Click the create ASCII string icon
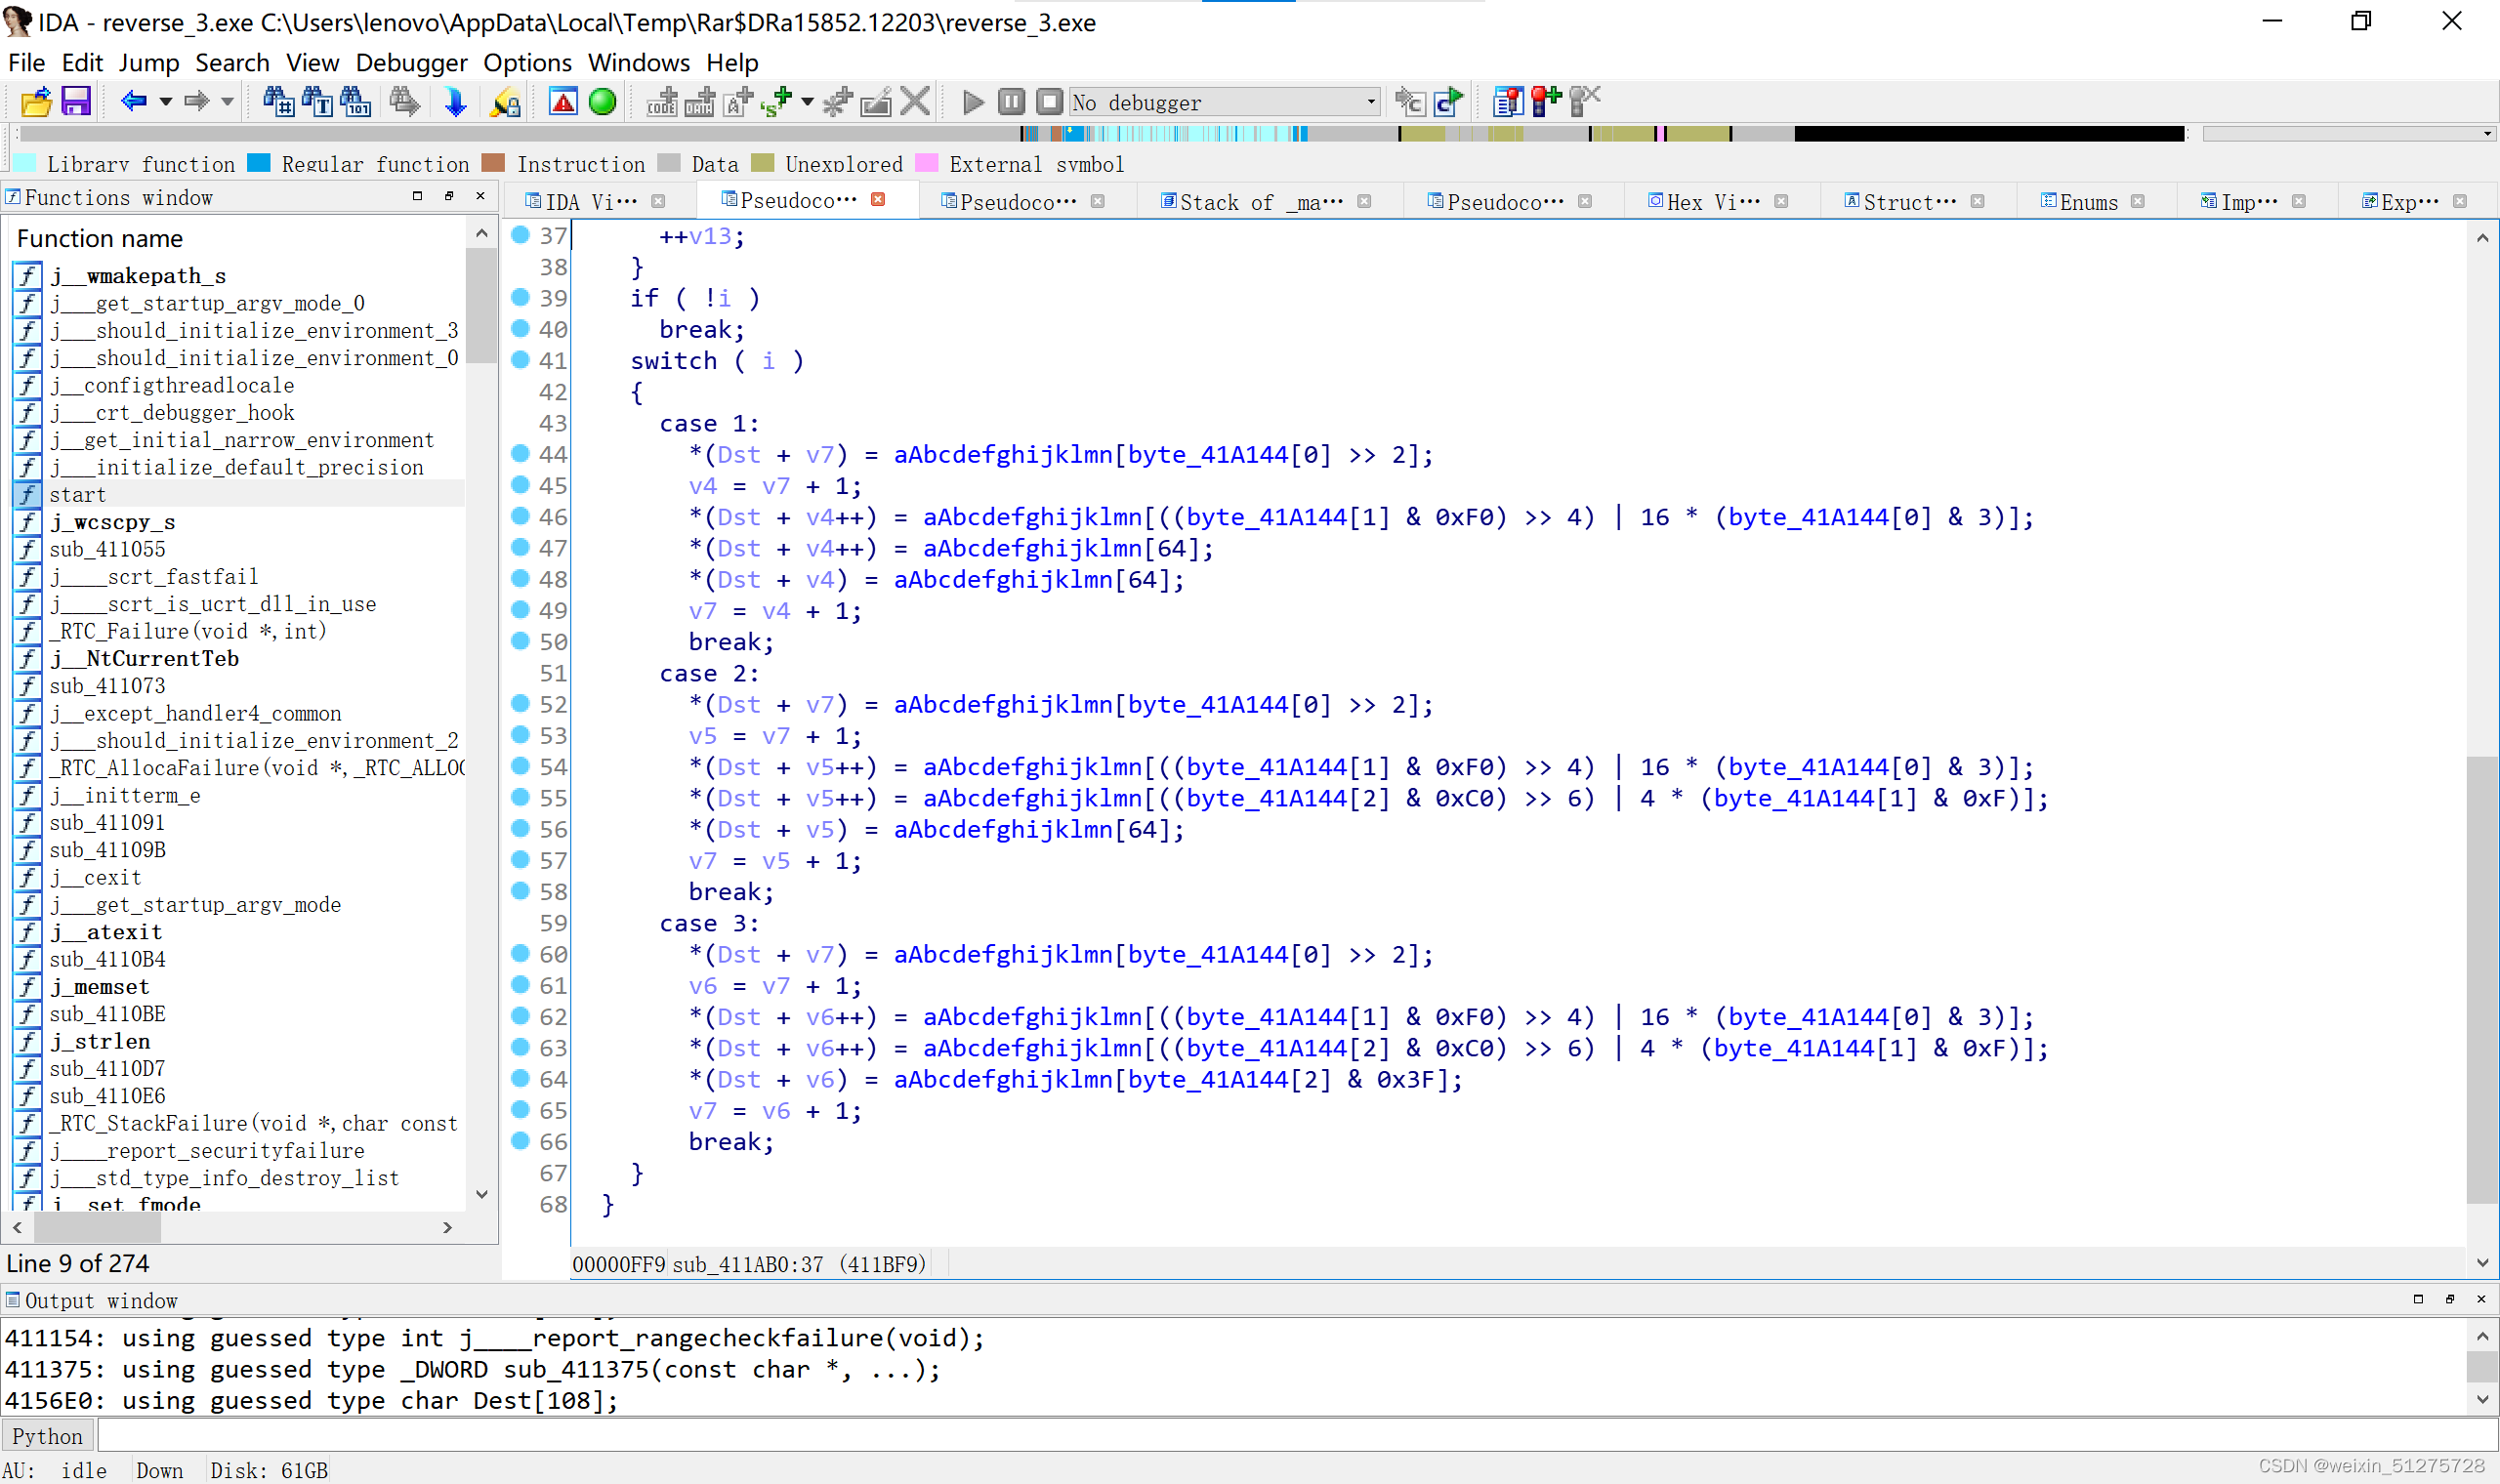The height and width of the screenshot is (1484, 2500). [738, 102]
